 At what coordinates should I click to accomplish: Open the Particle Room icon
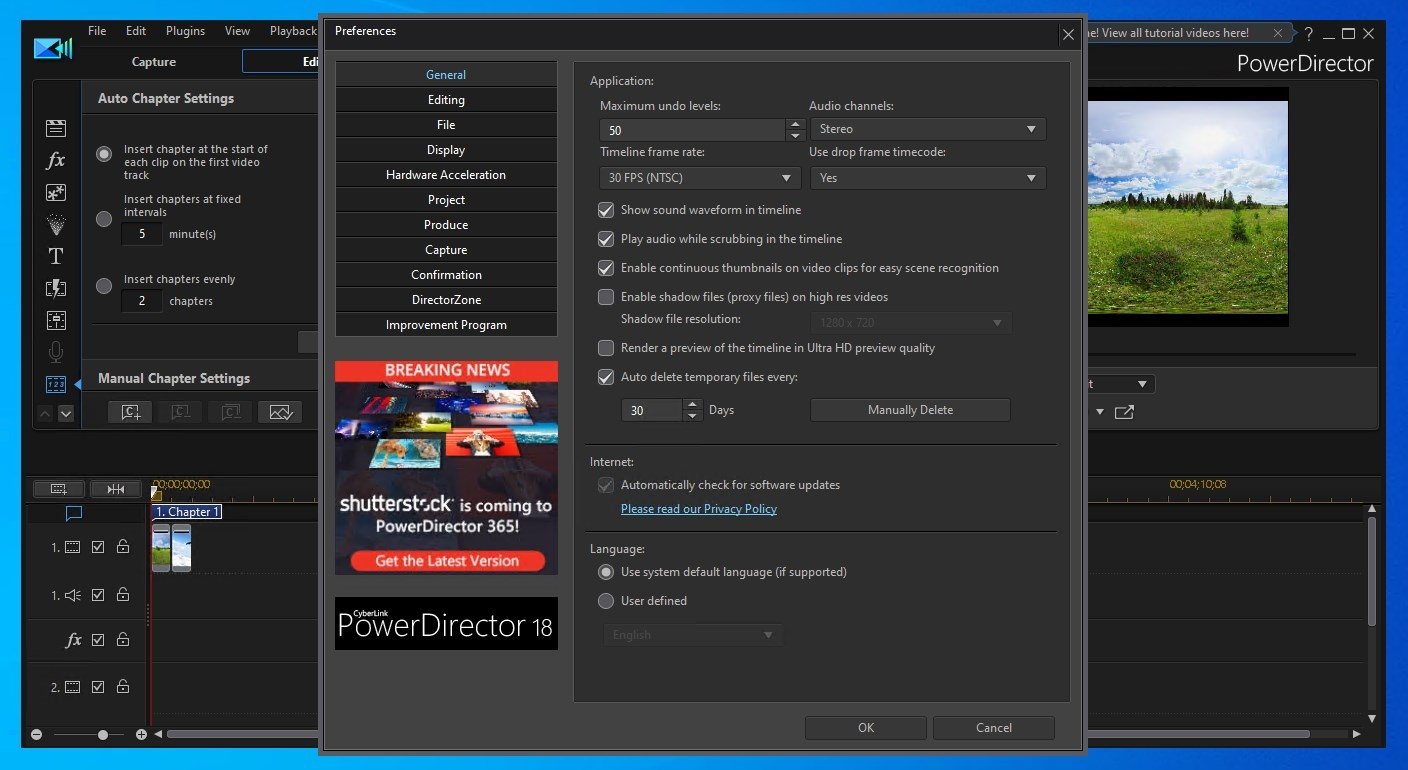click(56, 224)
